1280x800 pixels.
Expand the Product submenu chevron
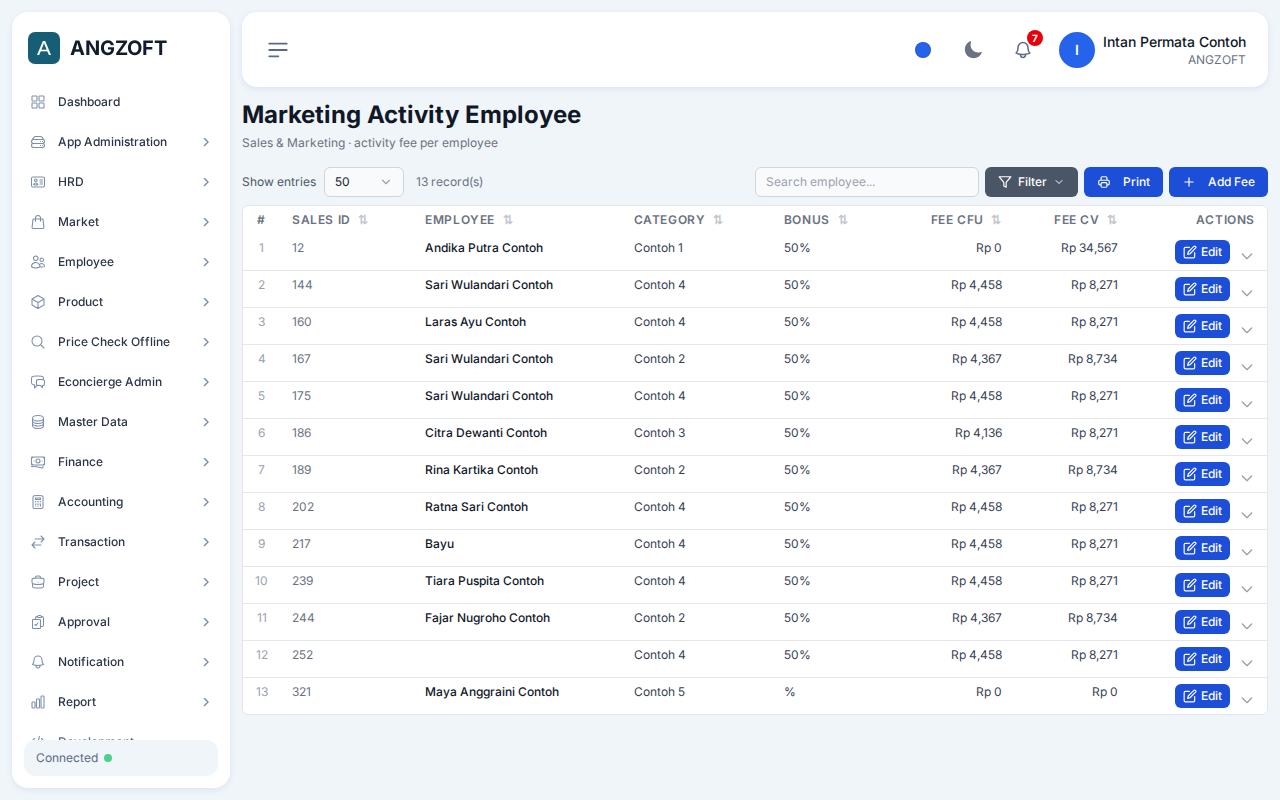[206, 302]
